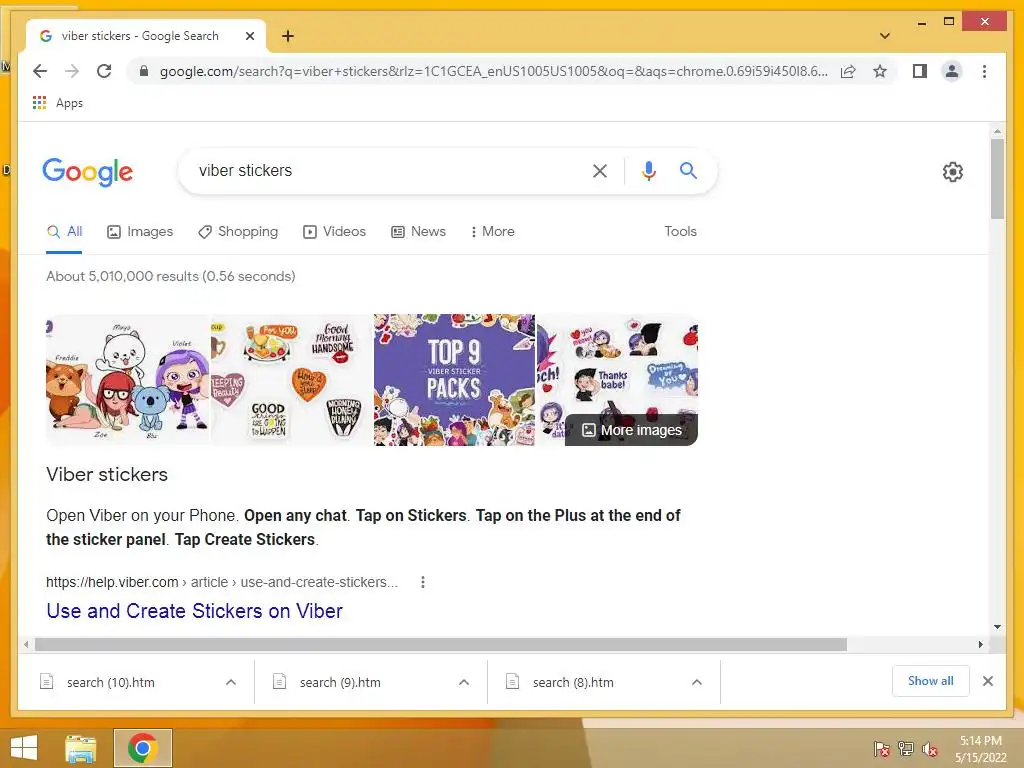
Task: Click the padlock site info icon
Action: point(144,71)
